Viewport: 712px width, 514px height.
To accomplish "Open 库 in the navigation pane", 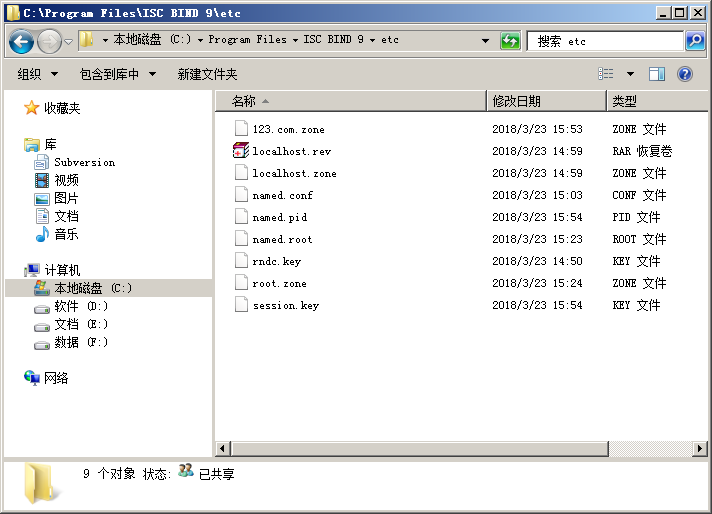I will pos(50,144).
